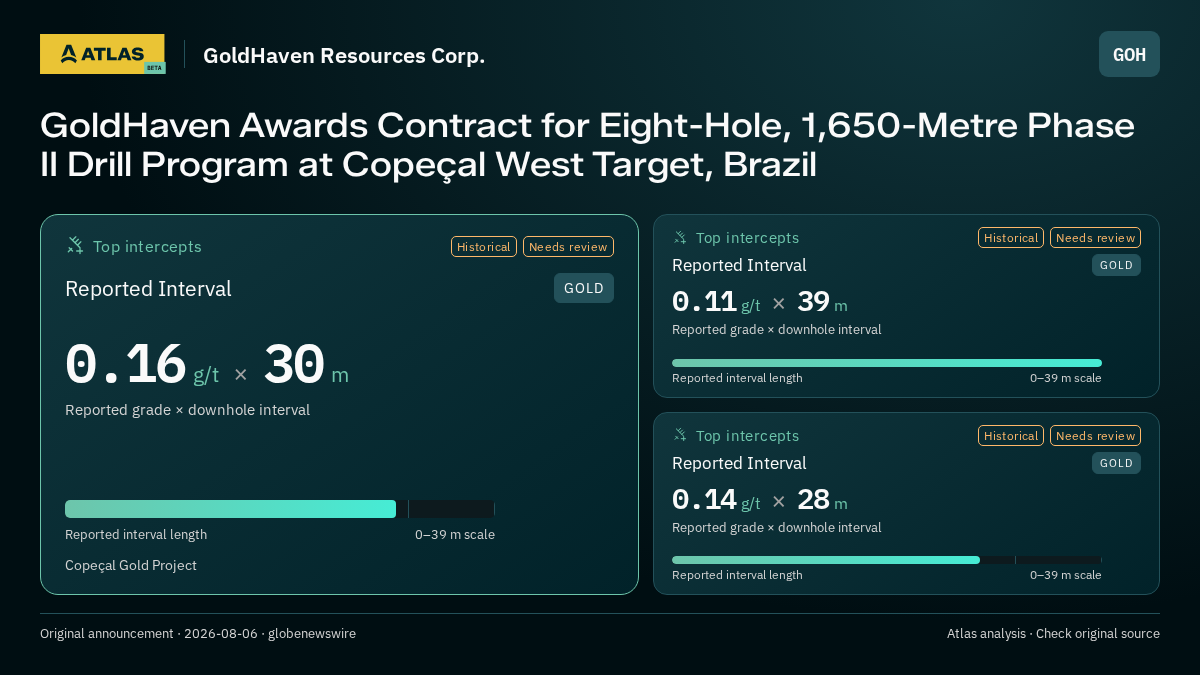Select the GoldHaven Resources Corp. company name
Screen dimensions: 1200x675
(x=344, y=56)
